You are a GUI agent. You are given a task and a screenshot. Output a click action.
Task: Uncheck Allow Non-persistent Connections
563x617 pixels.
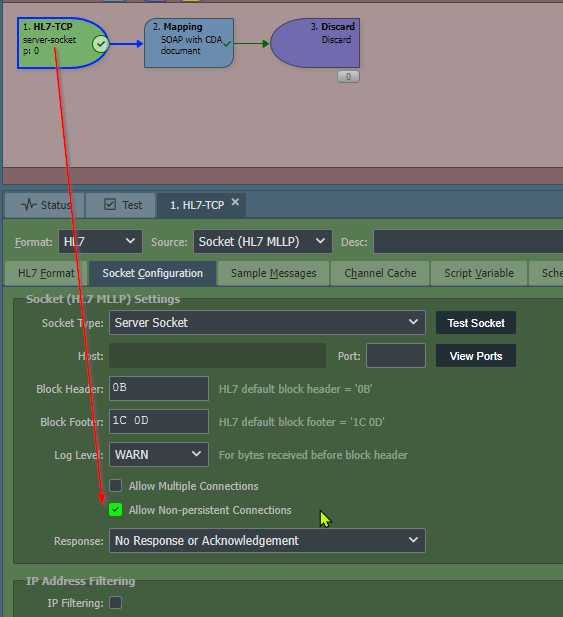pyautogui.click(x=116, y=510)
